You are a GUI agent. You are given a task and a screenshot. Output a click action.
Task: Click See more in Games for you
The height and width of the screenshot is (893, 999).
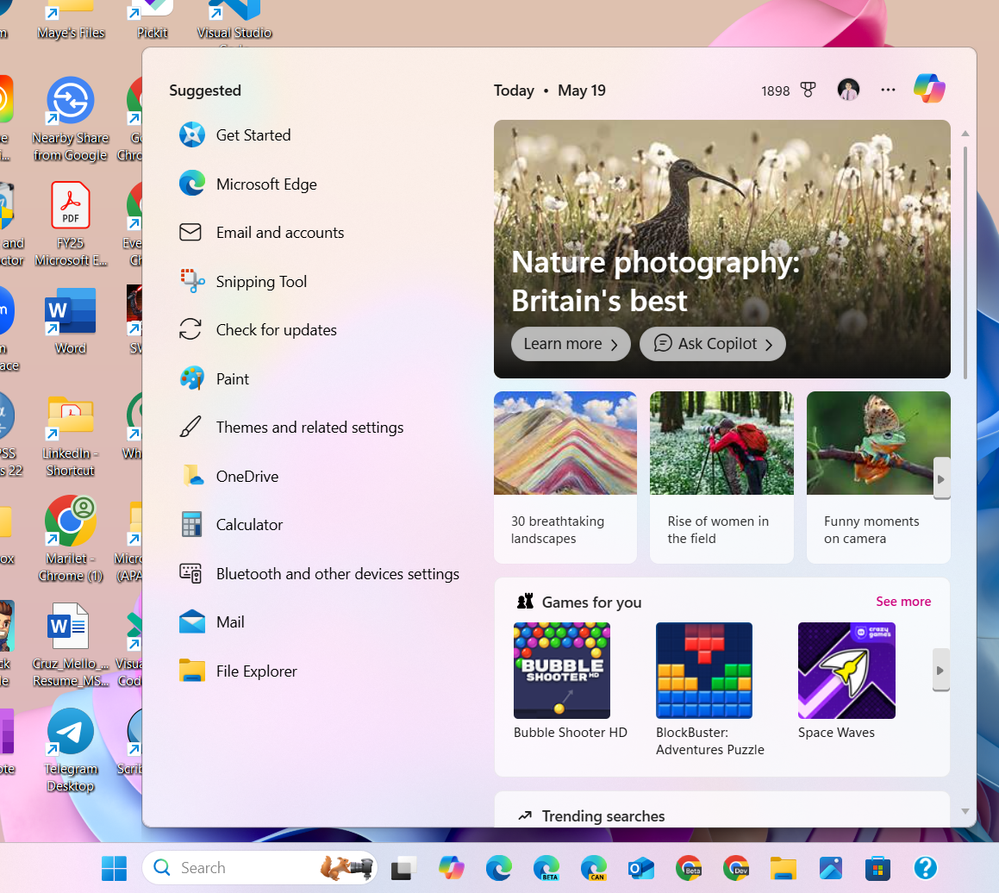(x=903, y=601)
